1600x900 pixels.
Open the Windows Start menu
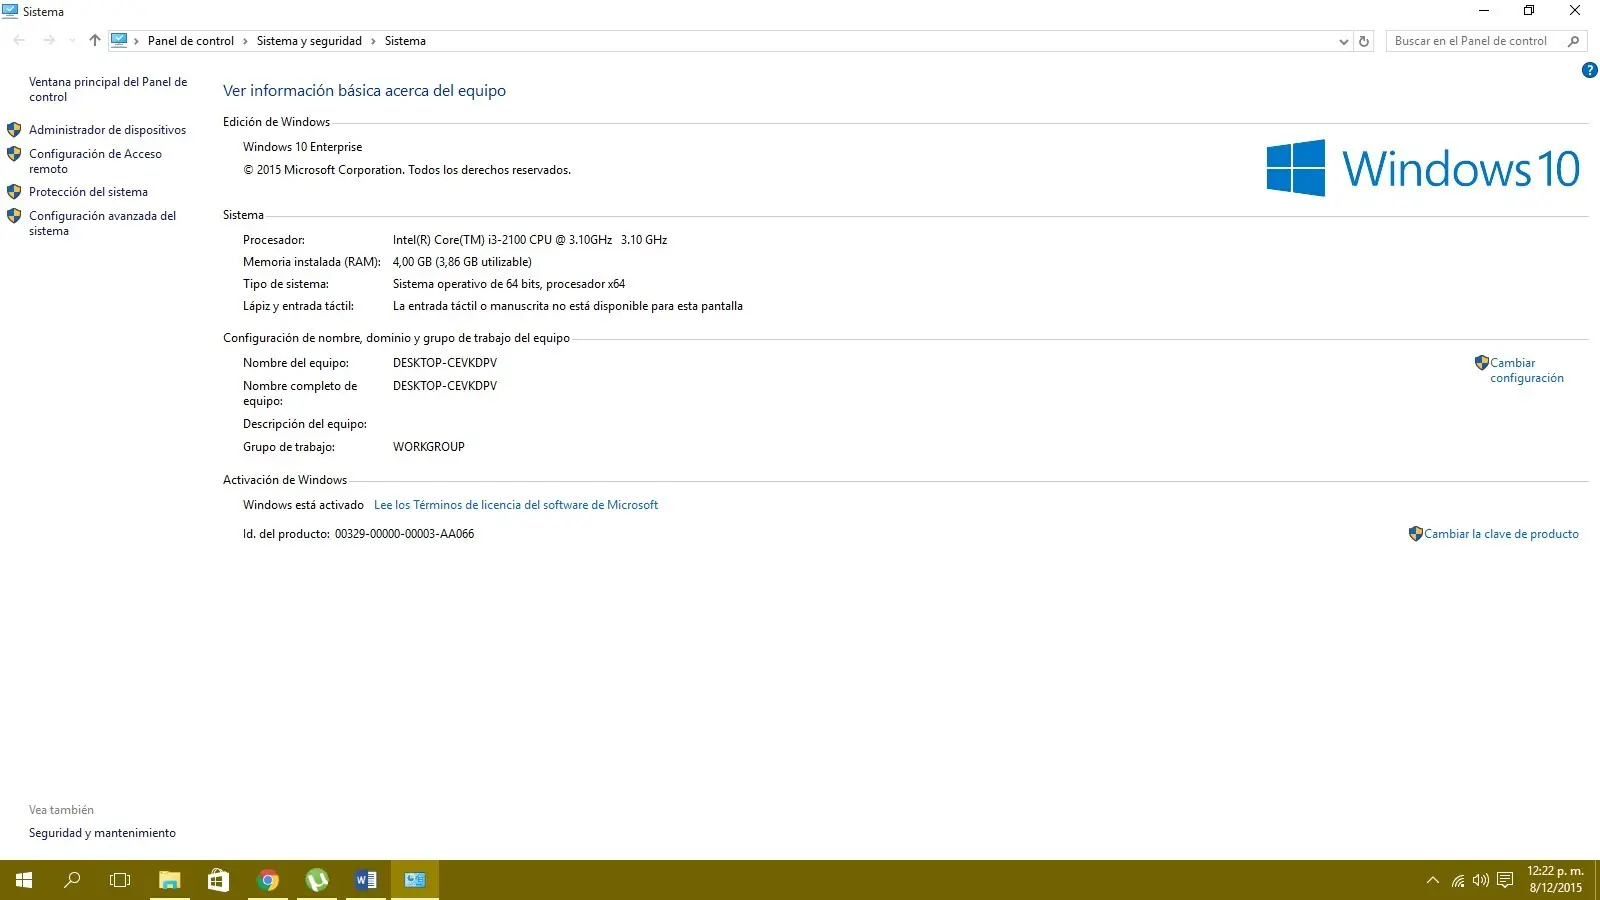24,880
